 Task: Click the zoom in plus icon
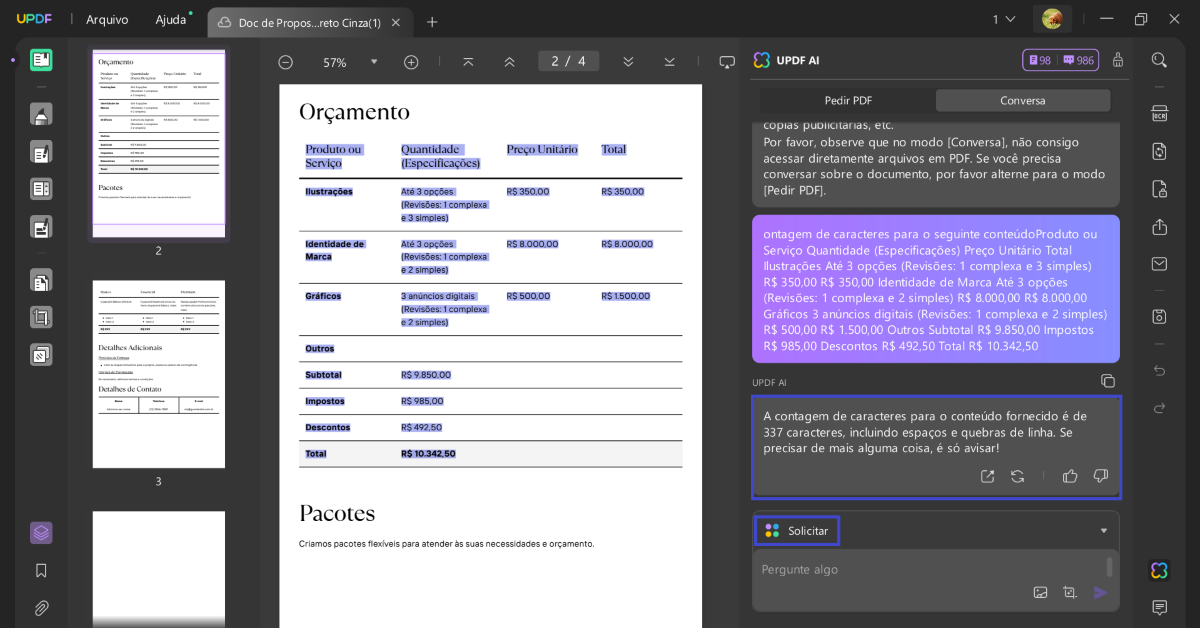(411, 62)
